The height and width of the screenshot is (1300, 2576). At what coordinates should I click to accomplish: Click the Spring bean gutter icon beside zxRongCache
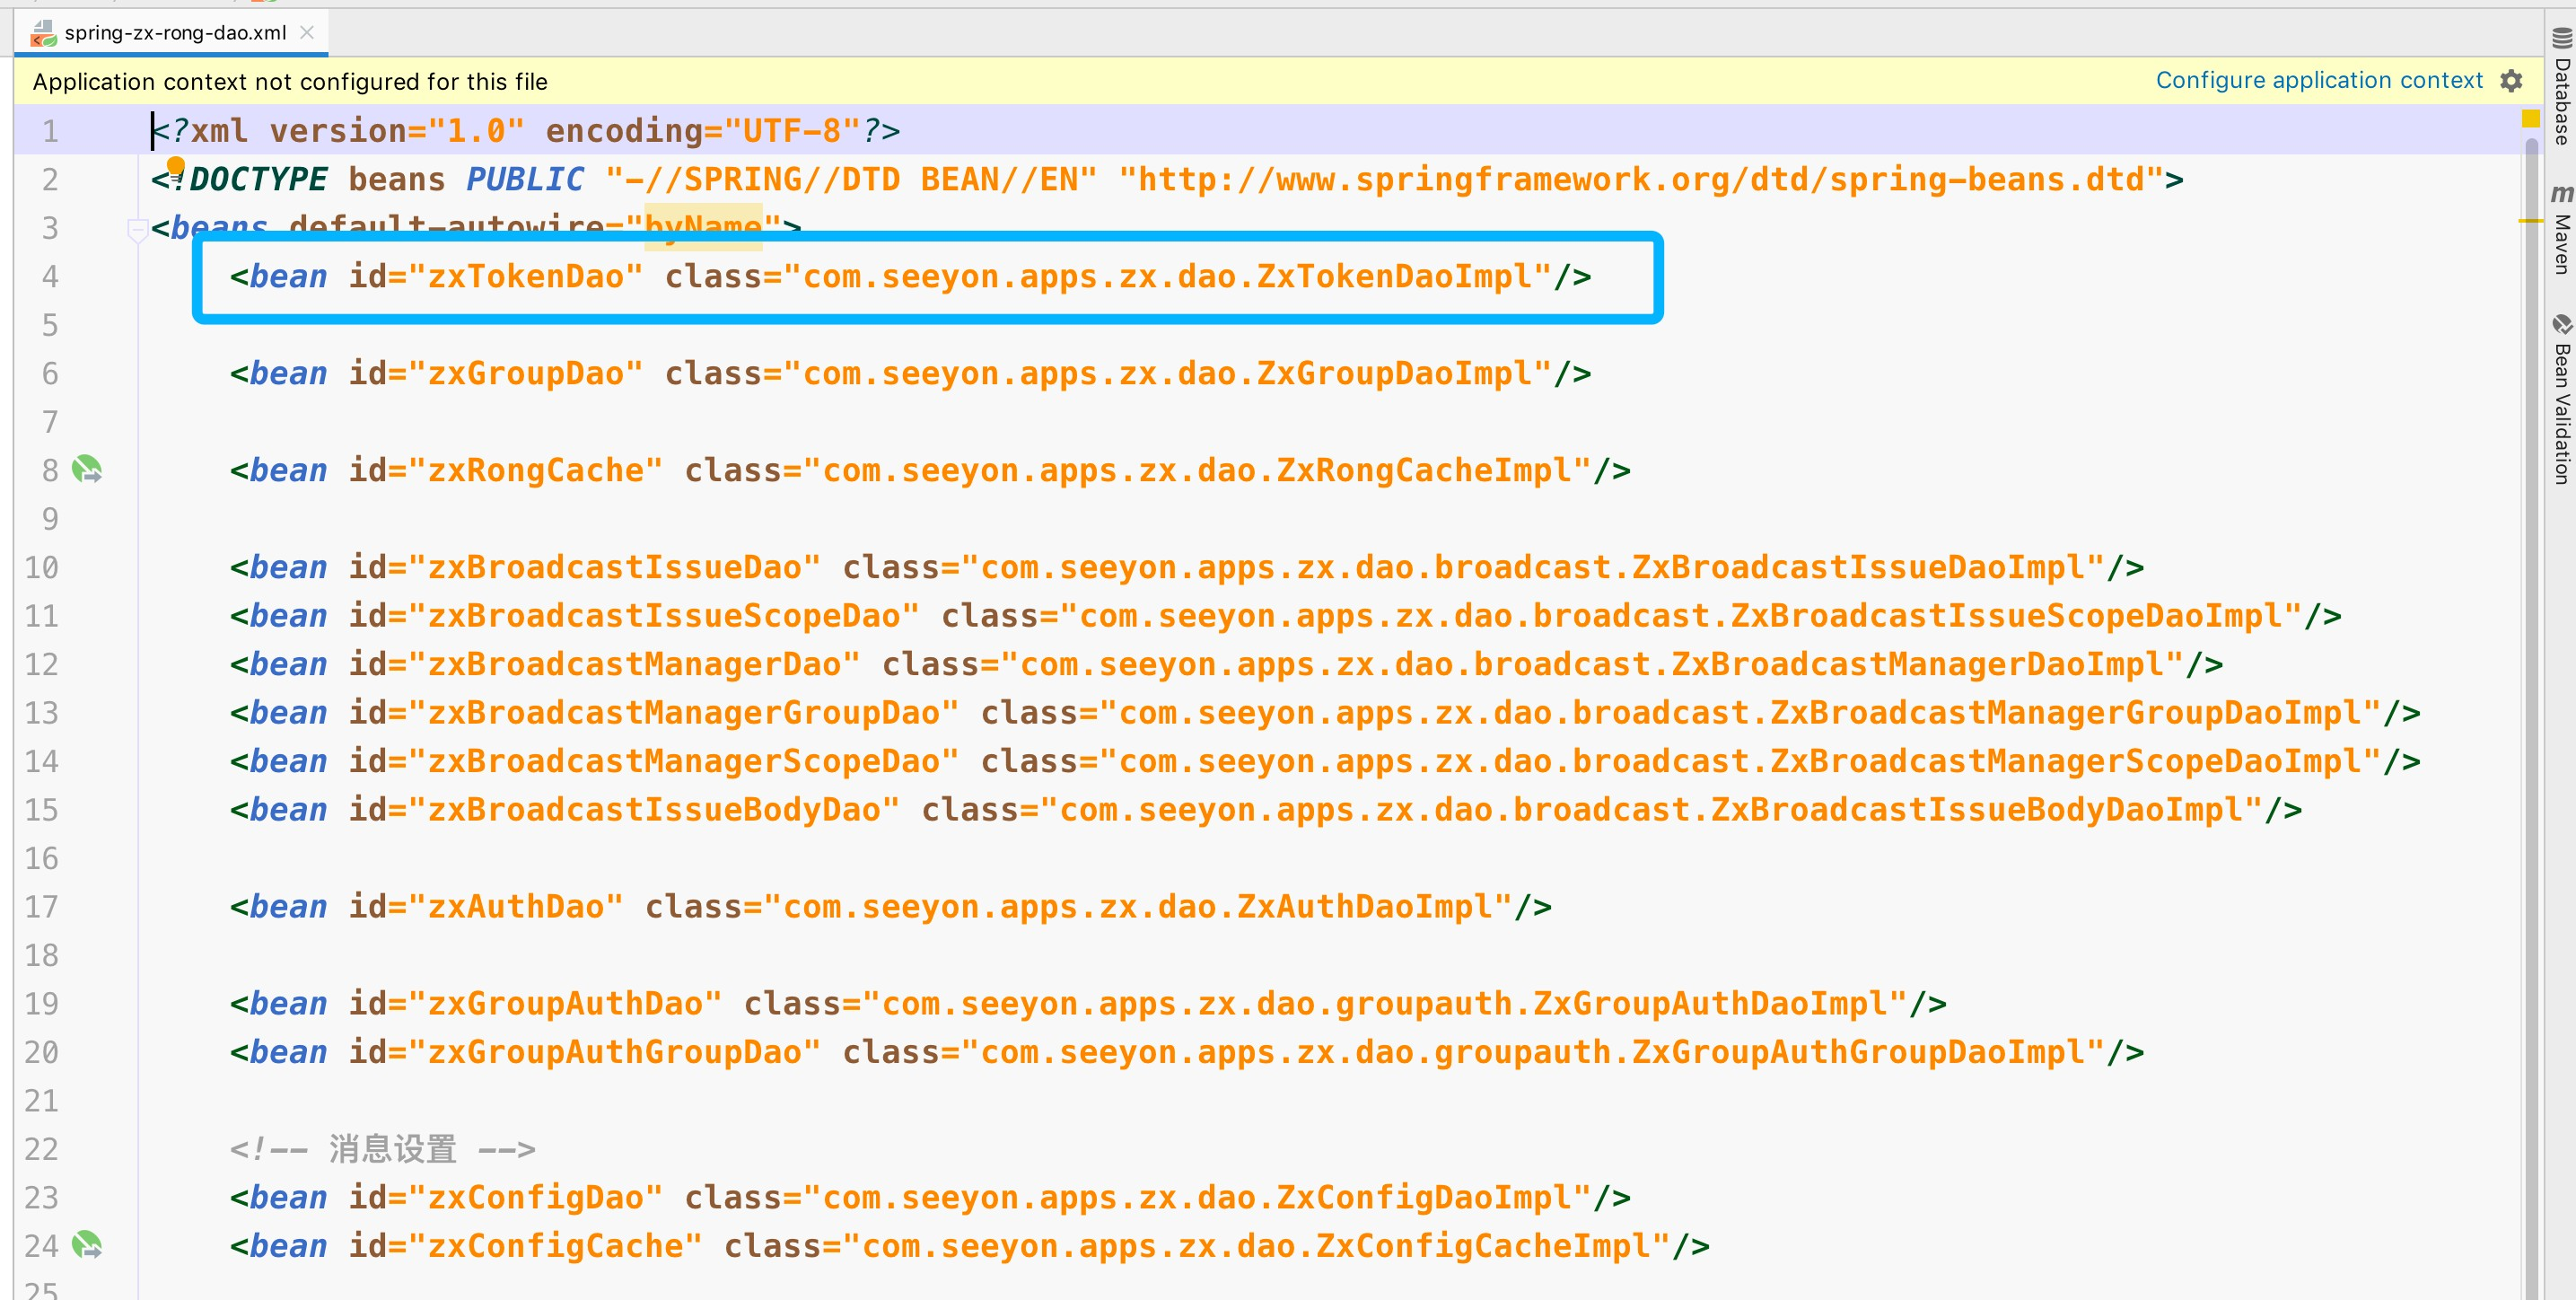coord(87,470)
